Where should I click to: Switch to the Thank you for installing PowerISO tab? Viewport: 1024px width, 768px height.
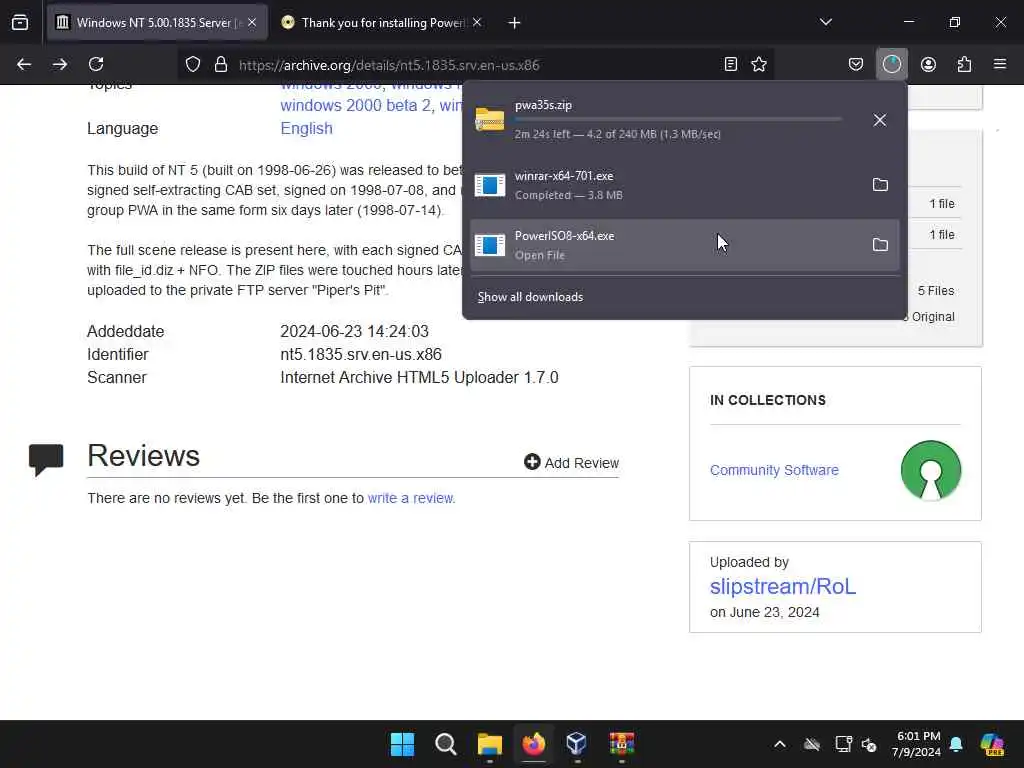(382, 23)
